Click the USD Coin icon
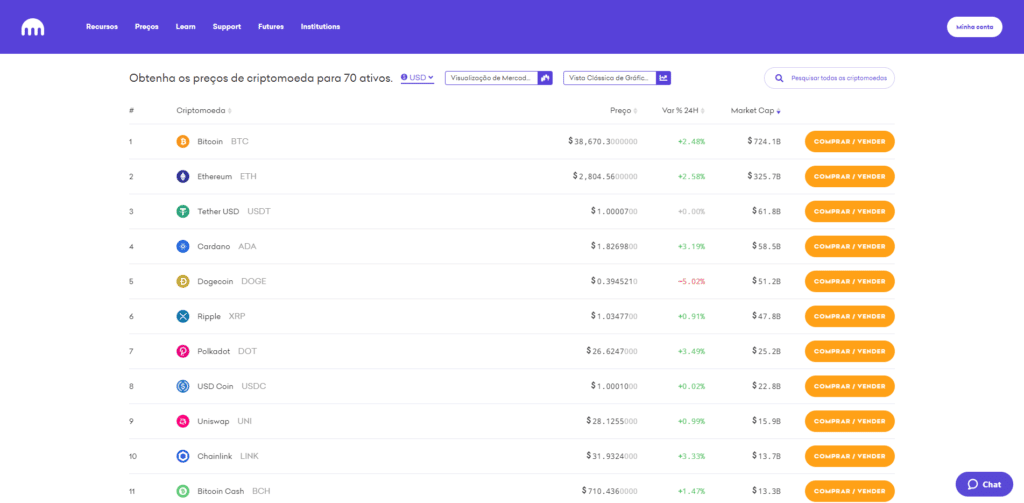The width and height of the screenshot is (1024, 503). [183, 386]
